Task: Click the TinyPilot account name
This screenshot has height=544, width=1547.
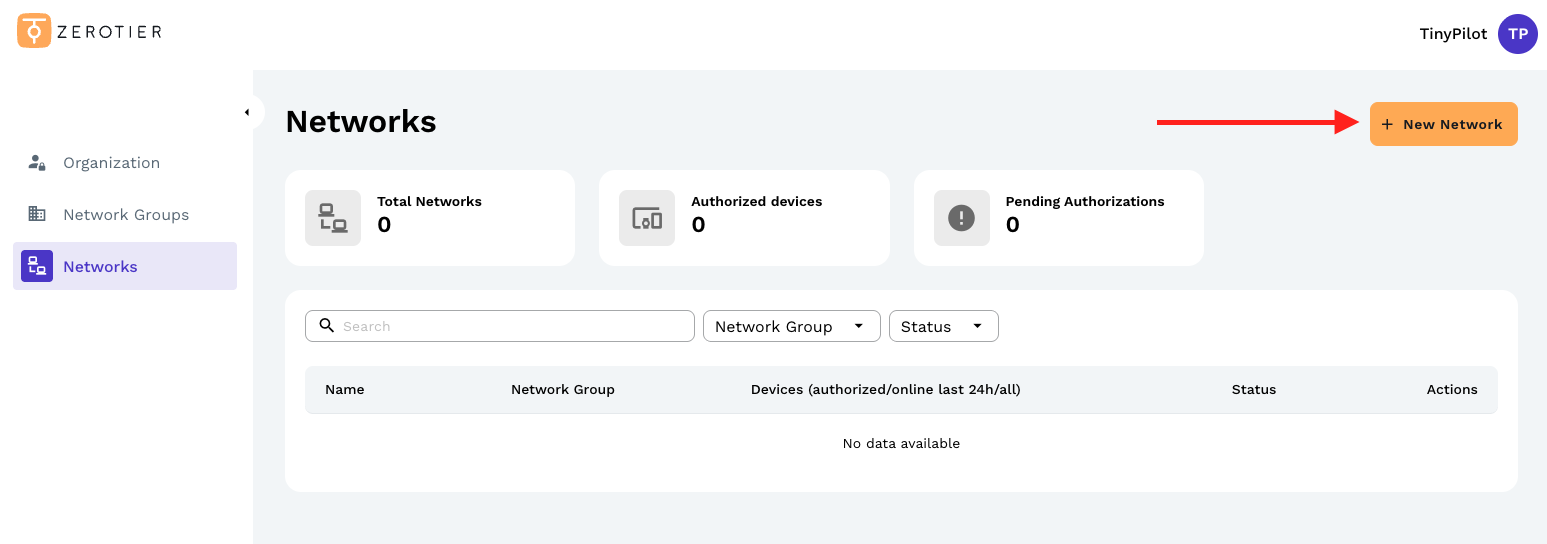Action: pyautogui.click(x=1453, y=34)
